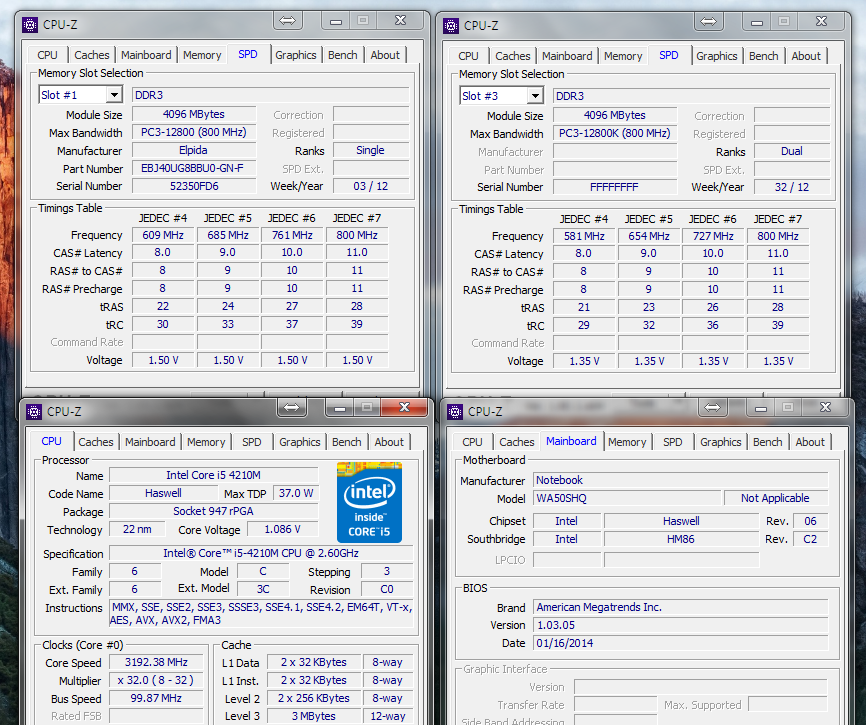Screen dimensions: 866x725
Task: Click the double-arrow button in the Mainboard window title bar
Action: point(712,408)
